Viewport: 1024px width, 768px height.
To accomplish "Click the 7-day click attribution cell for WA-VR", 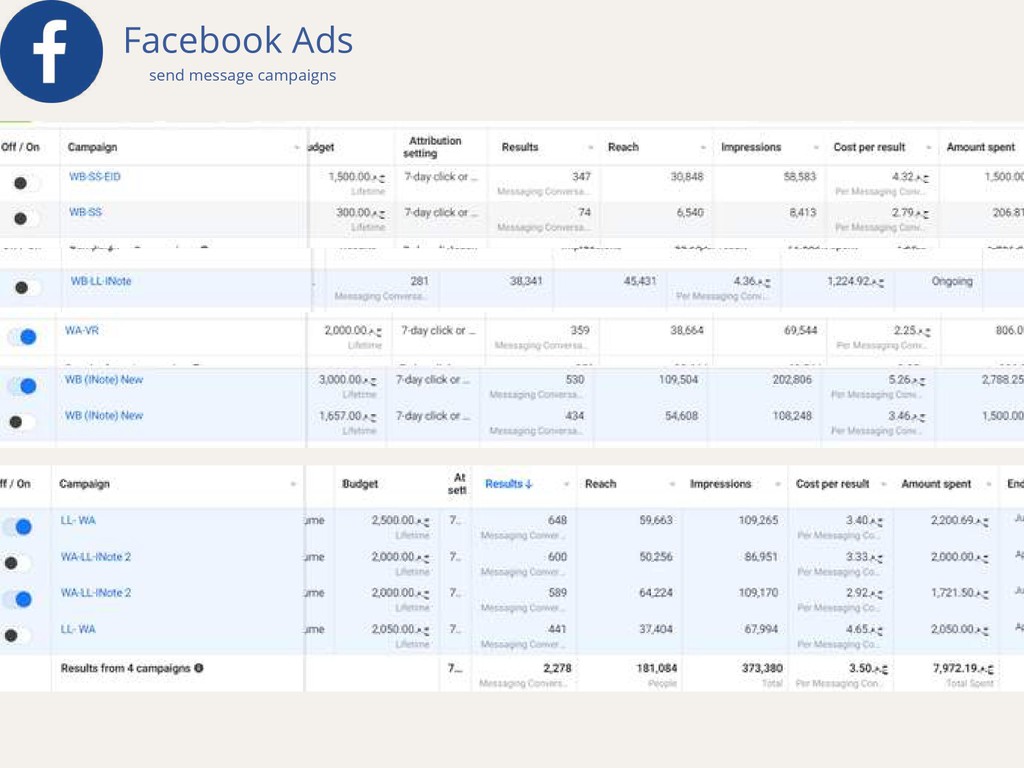I will tap(438, 330).
